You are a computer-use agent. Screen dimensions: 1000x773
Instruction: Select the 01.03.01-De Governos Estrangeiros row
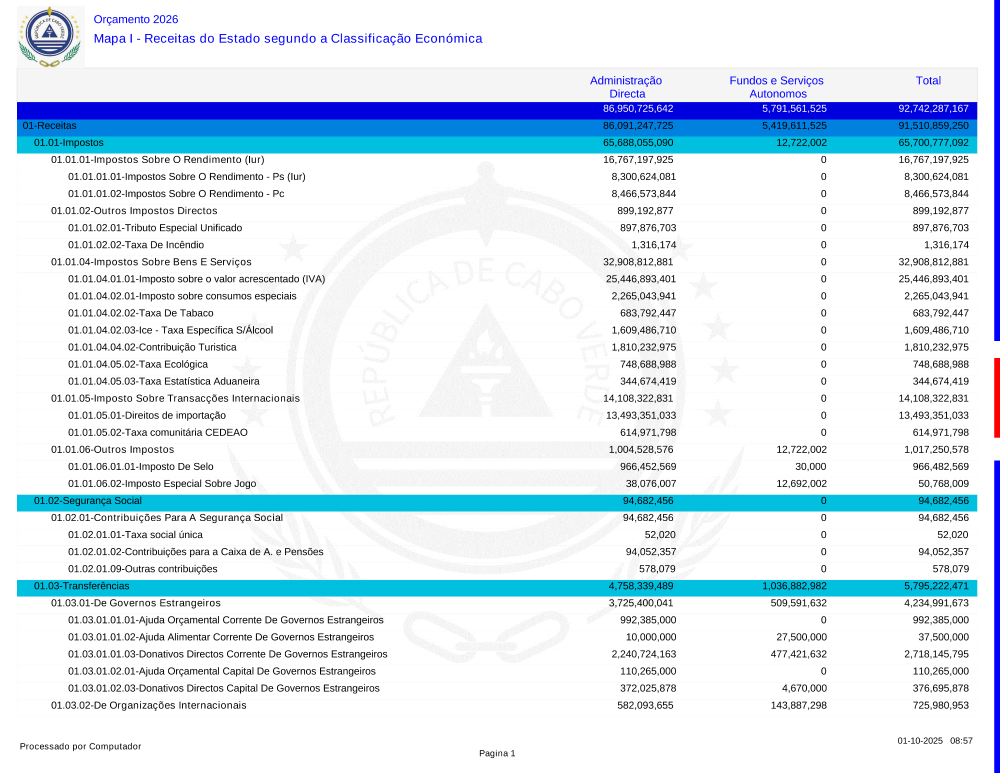click(x=135, y=603)
